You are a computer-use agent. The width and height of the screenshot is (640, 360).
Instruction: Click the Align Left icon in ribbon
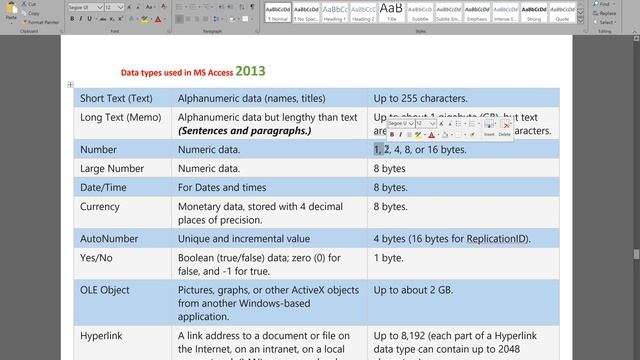(179, 19)
